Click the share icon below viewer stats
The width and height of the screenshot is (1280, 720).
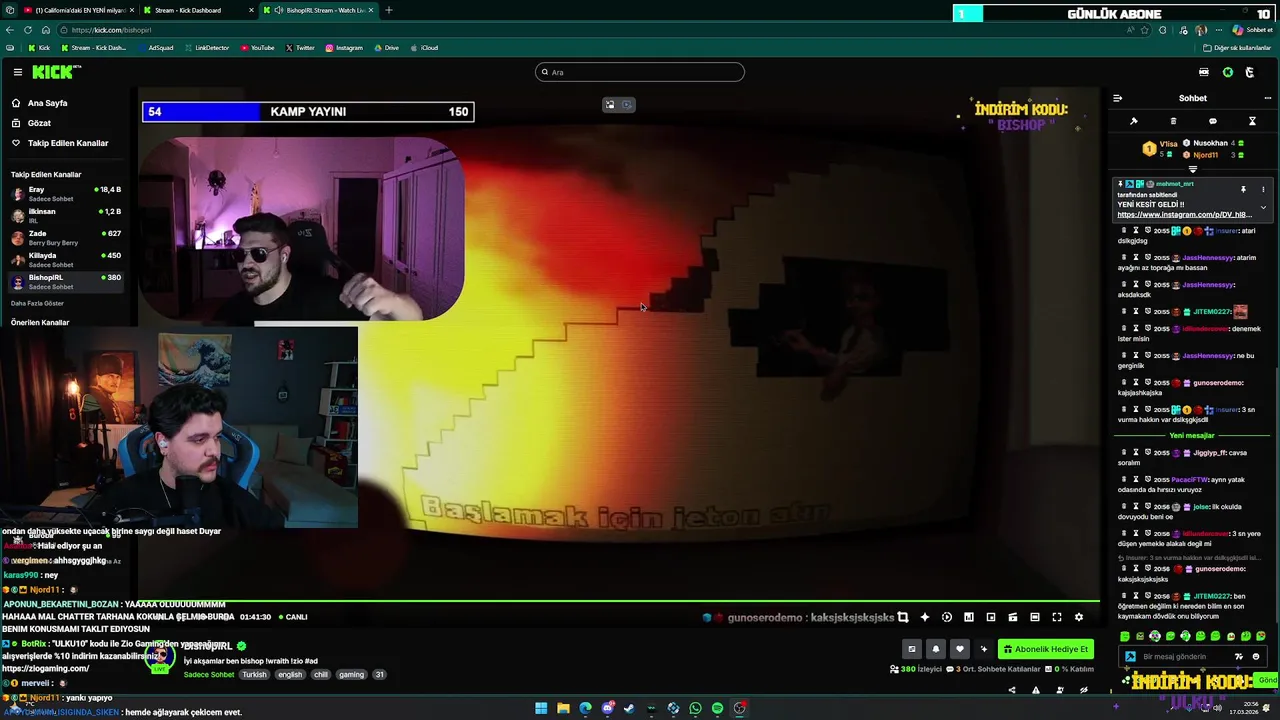point(1011,690)
